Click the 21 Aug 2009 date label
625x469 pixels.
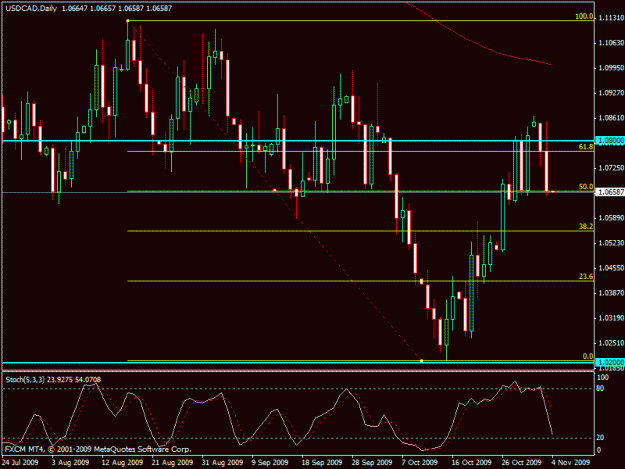click(x=172, y=462)
